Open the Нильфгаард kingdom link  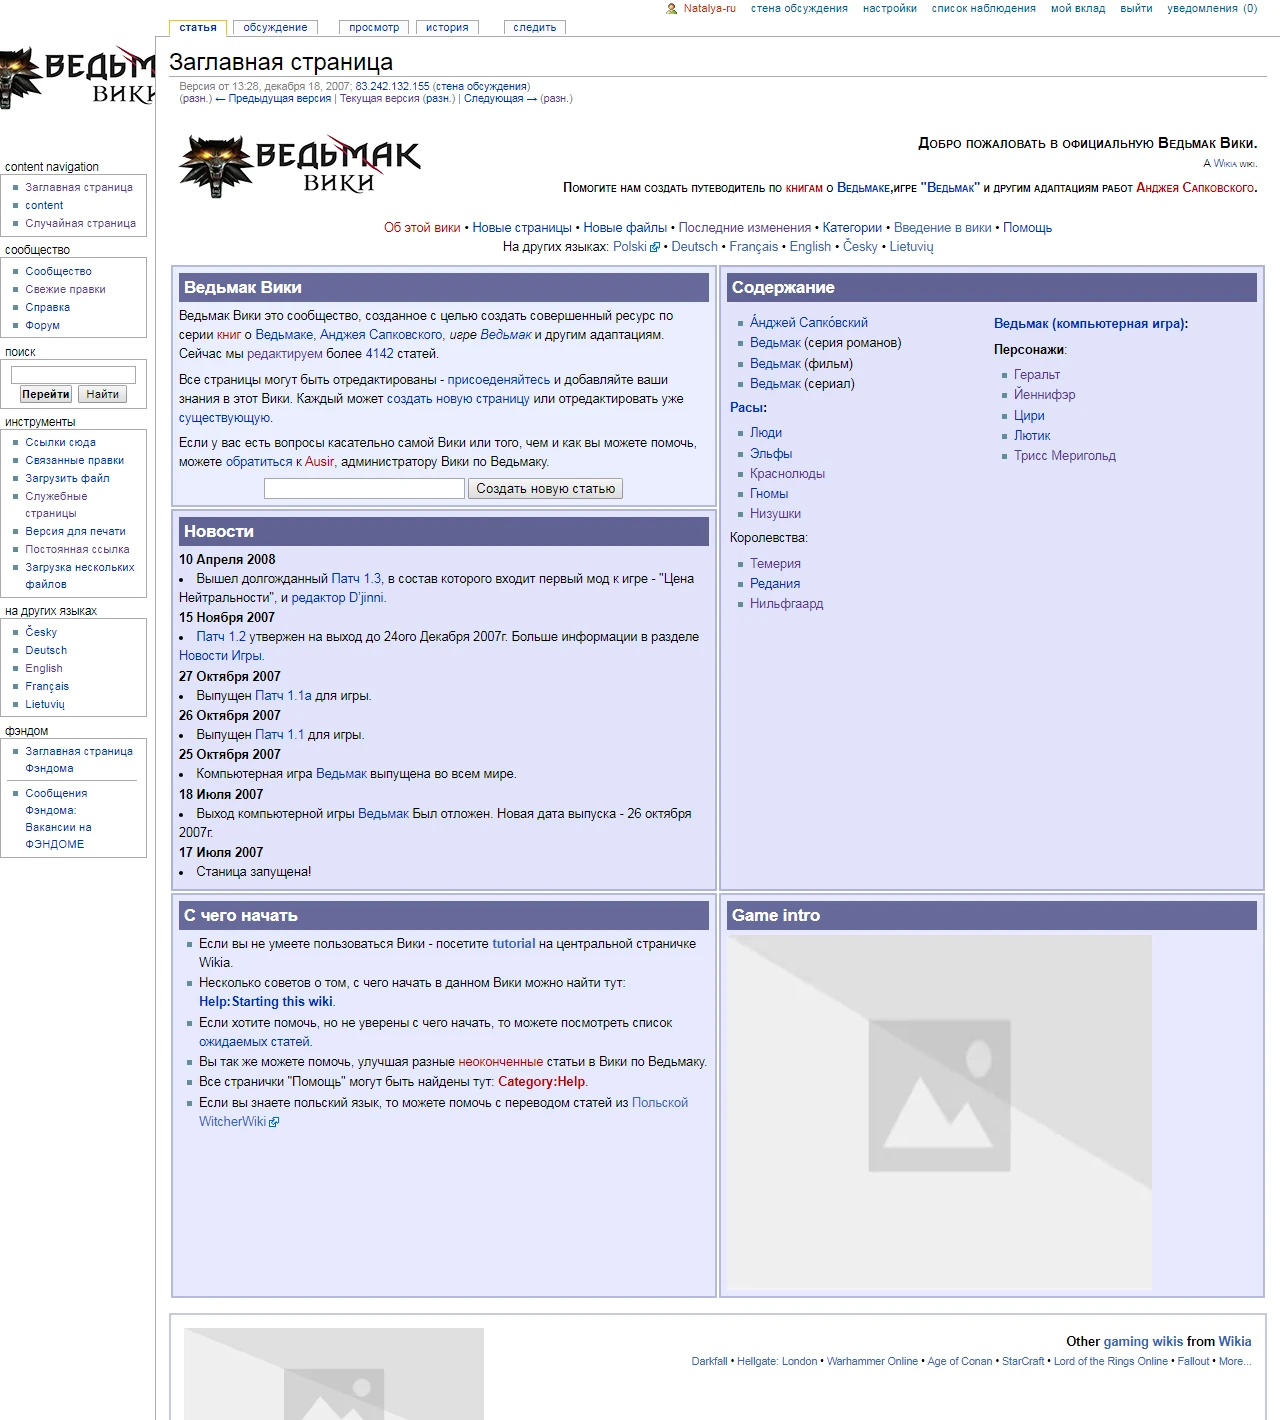787,604
